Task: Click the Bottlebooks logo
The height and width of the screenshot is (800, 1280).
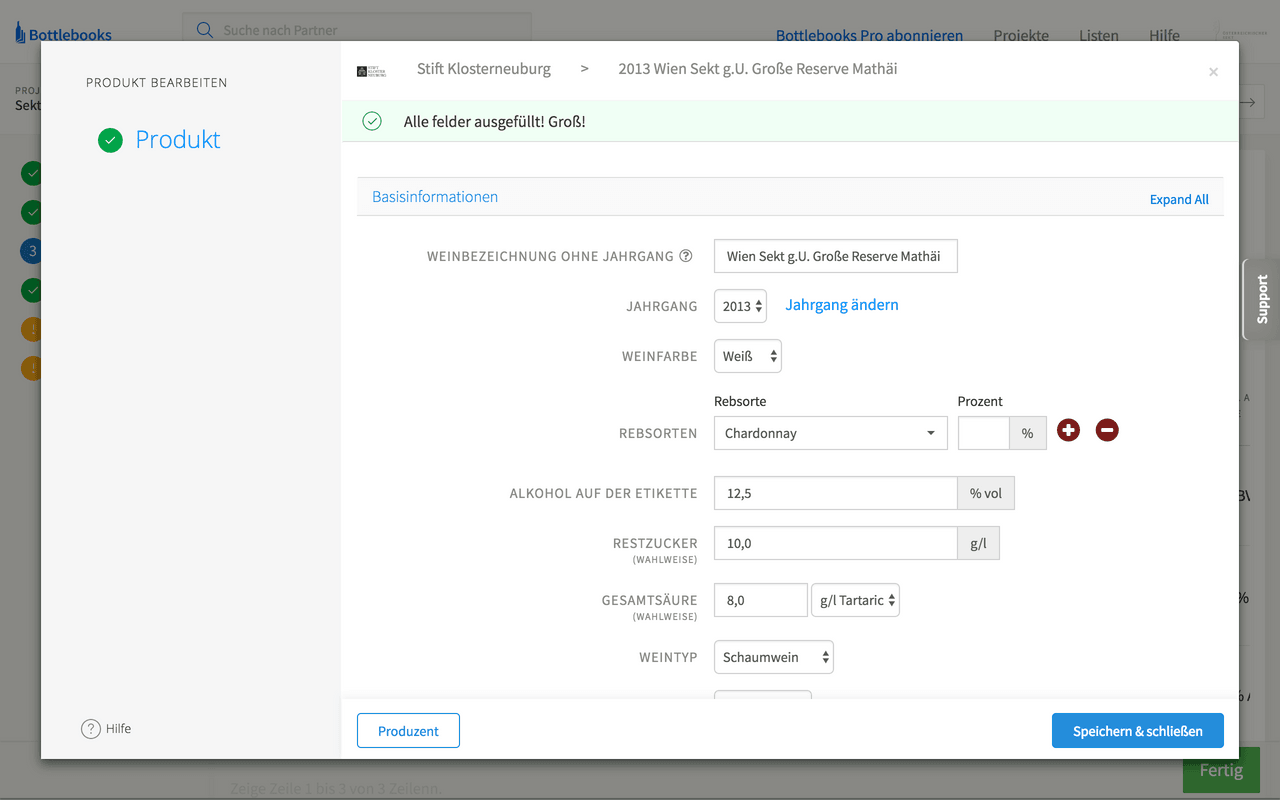Action: click(x=63, y=34)
